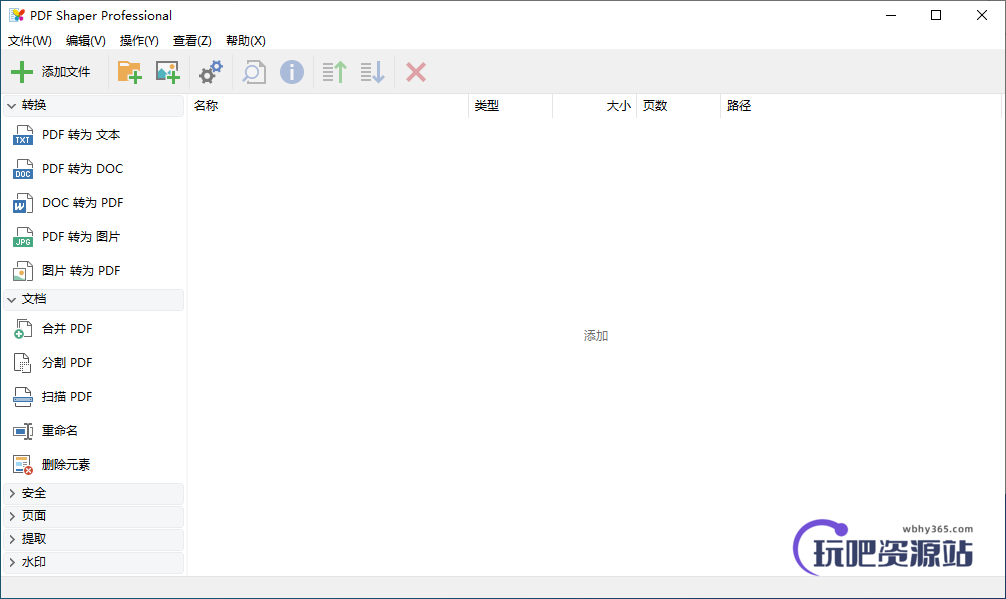This screenshot has height=599, width=1006.
Task: Click the split icon beside 分割 PDF
Action: tap(23, 363)
